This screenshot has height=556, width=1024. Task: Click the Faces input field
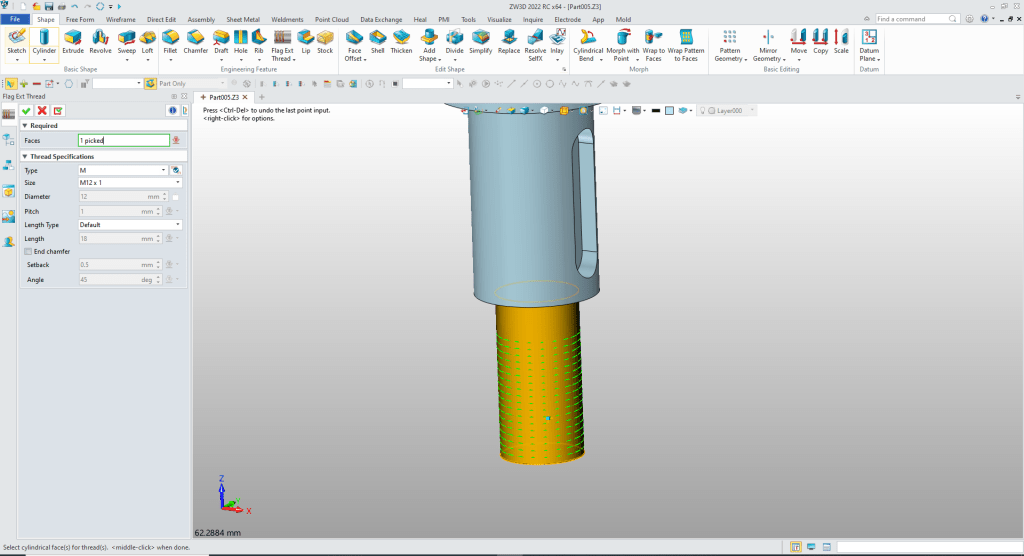(x=123, y=141)
